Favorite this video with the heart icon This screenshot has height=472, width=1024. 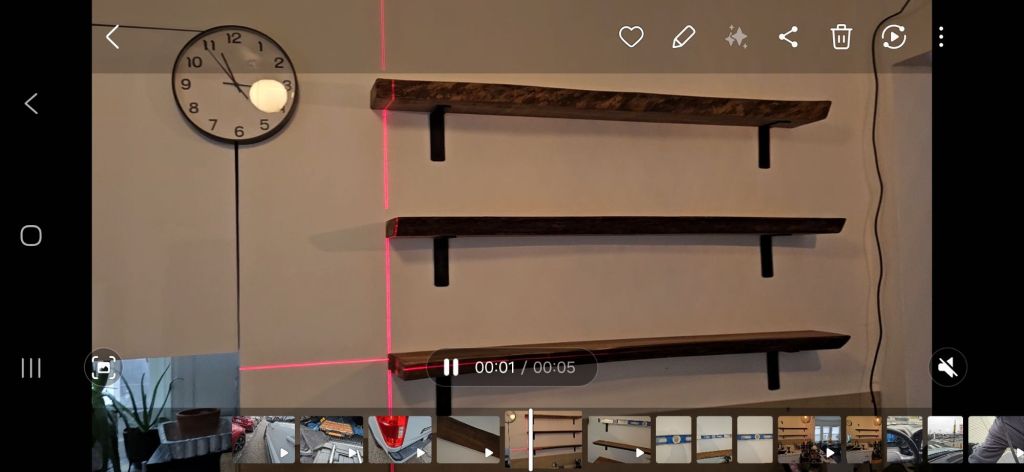pyautogui.click(x=630, y=37)
